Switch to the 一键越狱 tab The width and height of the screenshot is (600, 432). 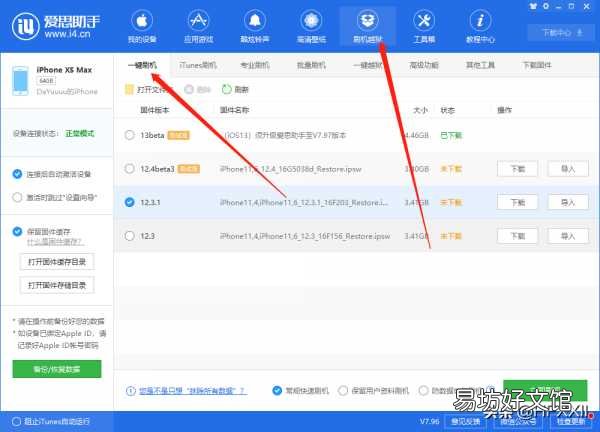[x=368, y=65]
